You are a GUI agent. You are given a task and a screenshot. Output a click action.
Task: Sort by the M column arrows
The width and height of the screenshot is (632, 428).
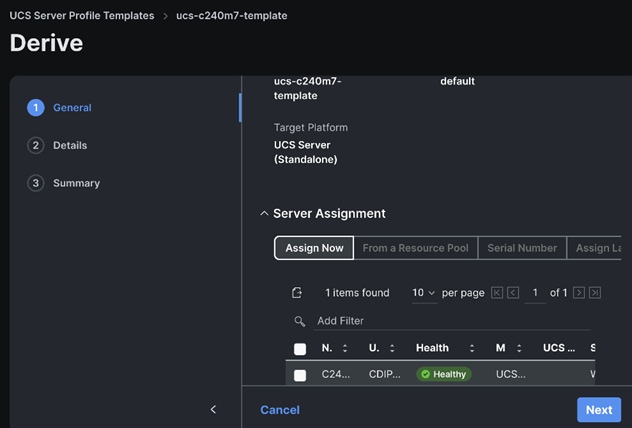pos(519,348)
